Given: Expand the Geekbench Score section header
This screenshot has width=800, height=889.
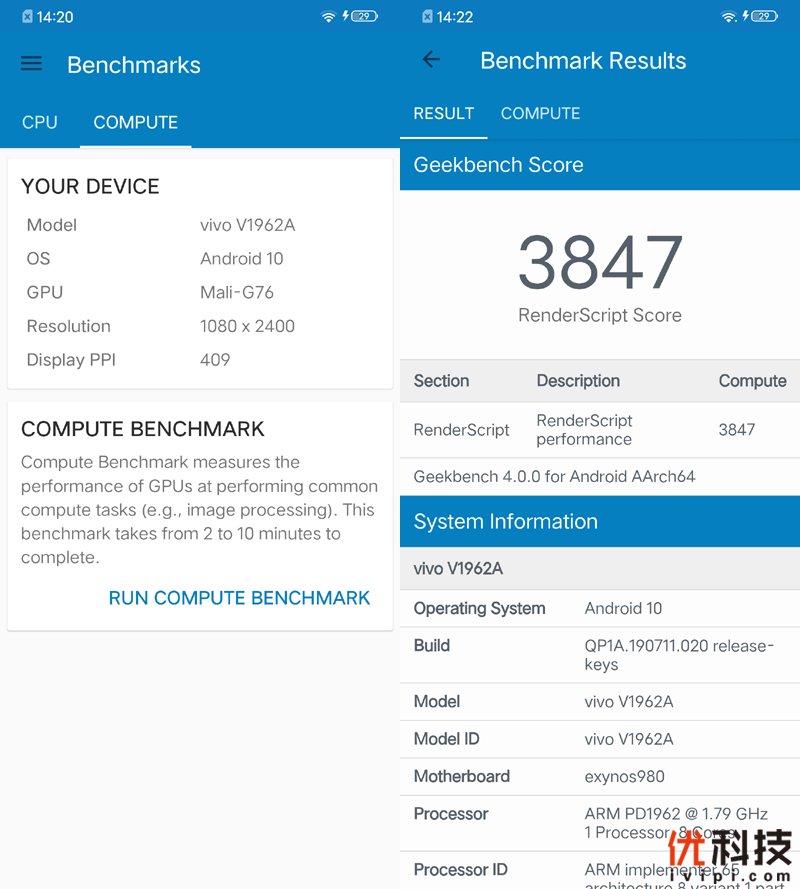Looking at the screenshot, I should 599,165.
